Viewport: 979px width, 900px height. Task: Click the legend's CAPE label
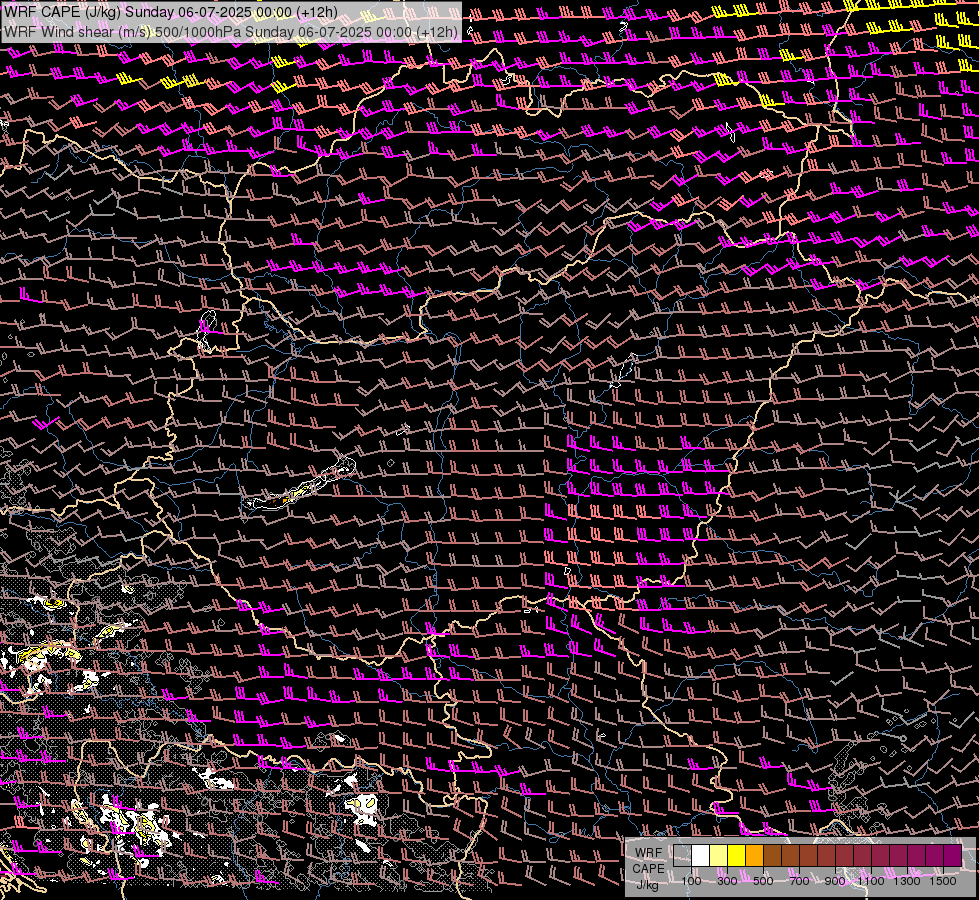pos(648,869)
